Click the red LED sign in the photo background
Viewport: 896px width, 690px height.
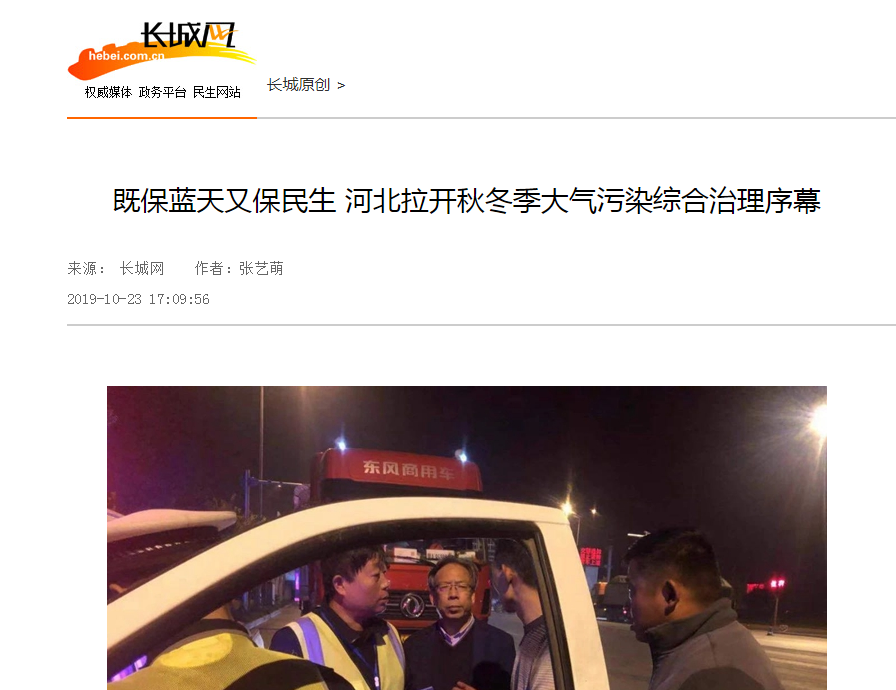(591, 556)
